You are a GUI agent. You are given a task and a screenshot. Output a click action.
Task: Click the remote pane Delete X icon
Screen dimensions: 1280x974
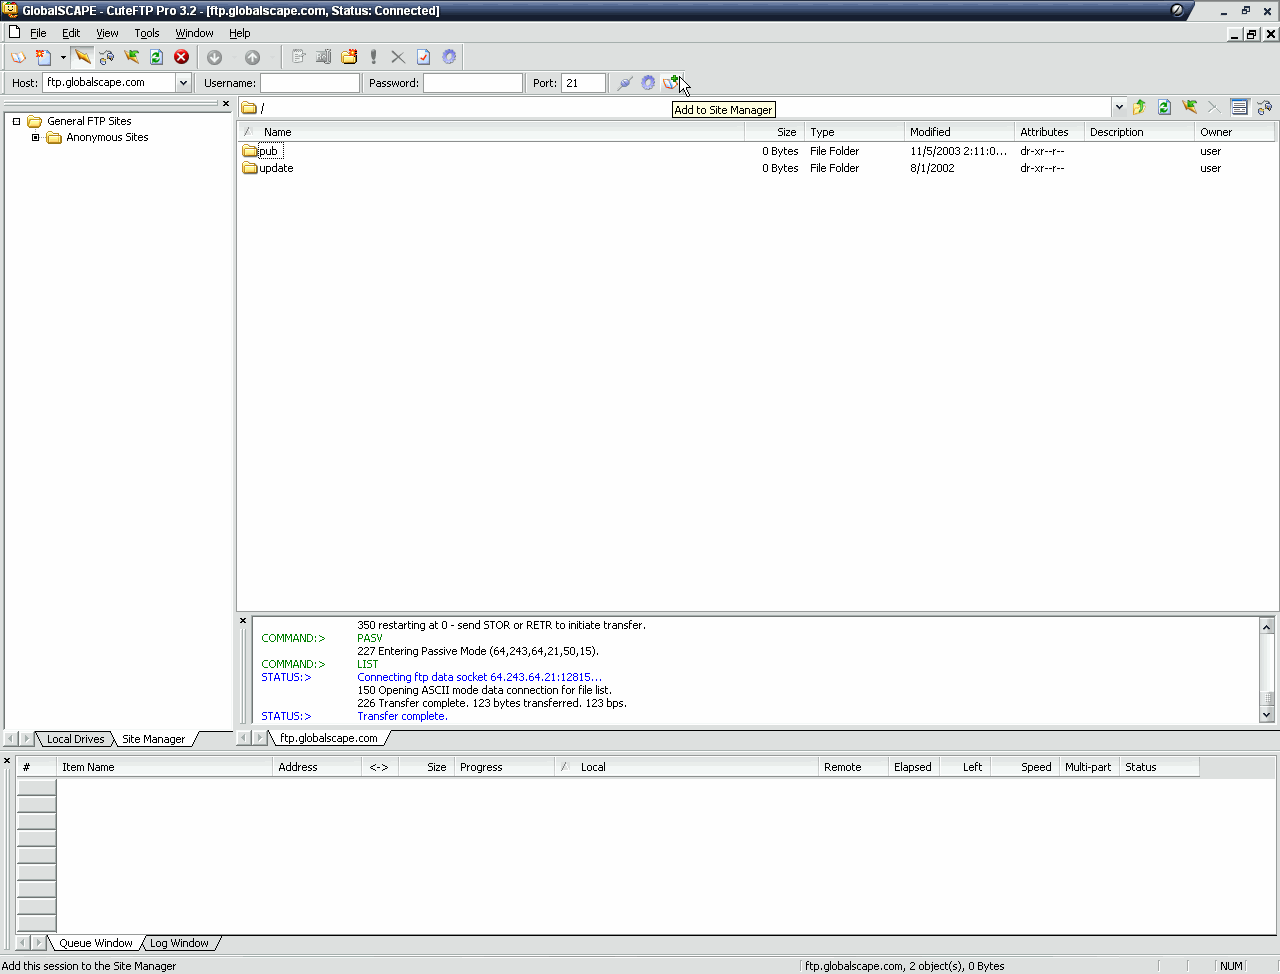pos(1213,107)
